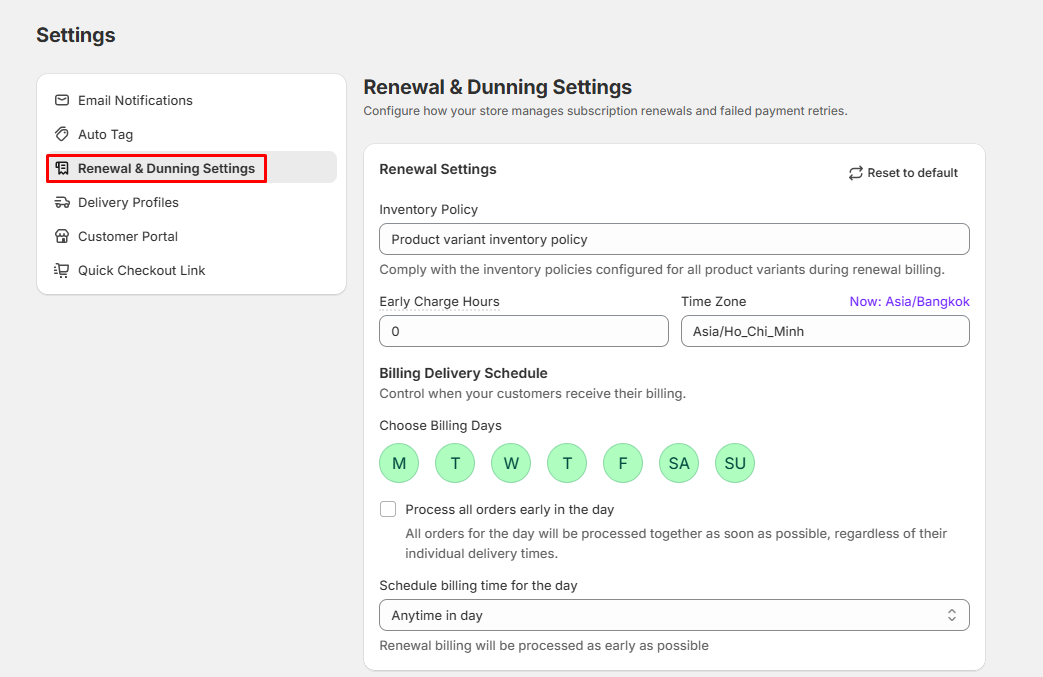1043x677 pixels.
Task: Click the Renewal & Dunning receipt icon
Action: (62, 168)
